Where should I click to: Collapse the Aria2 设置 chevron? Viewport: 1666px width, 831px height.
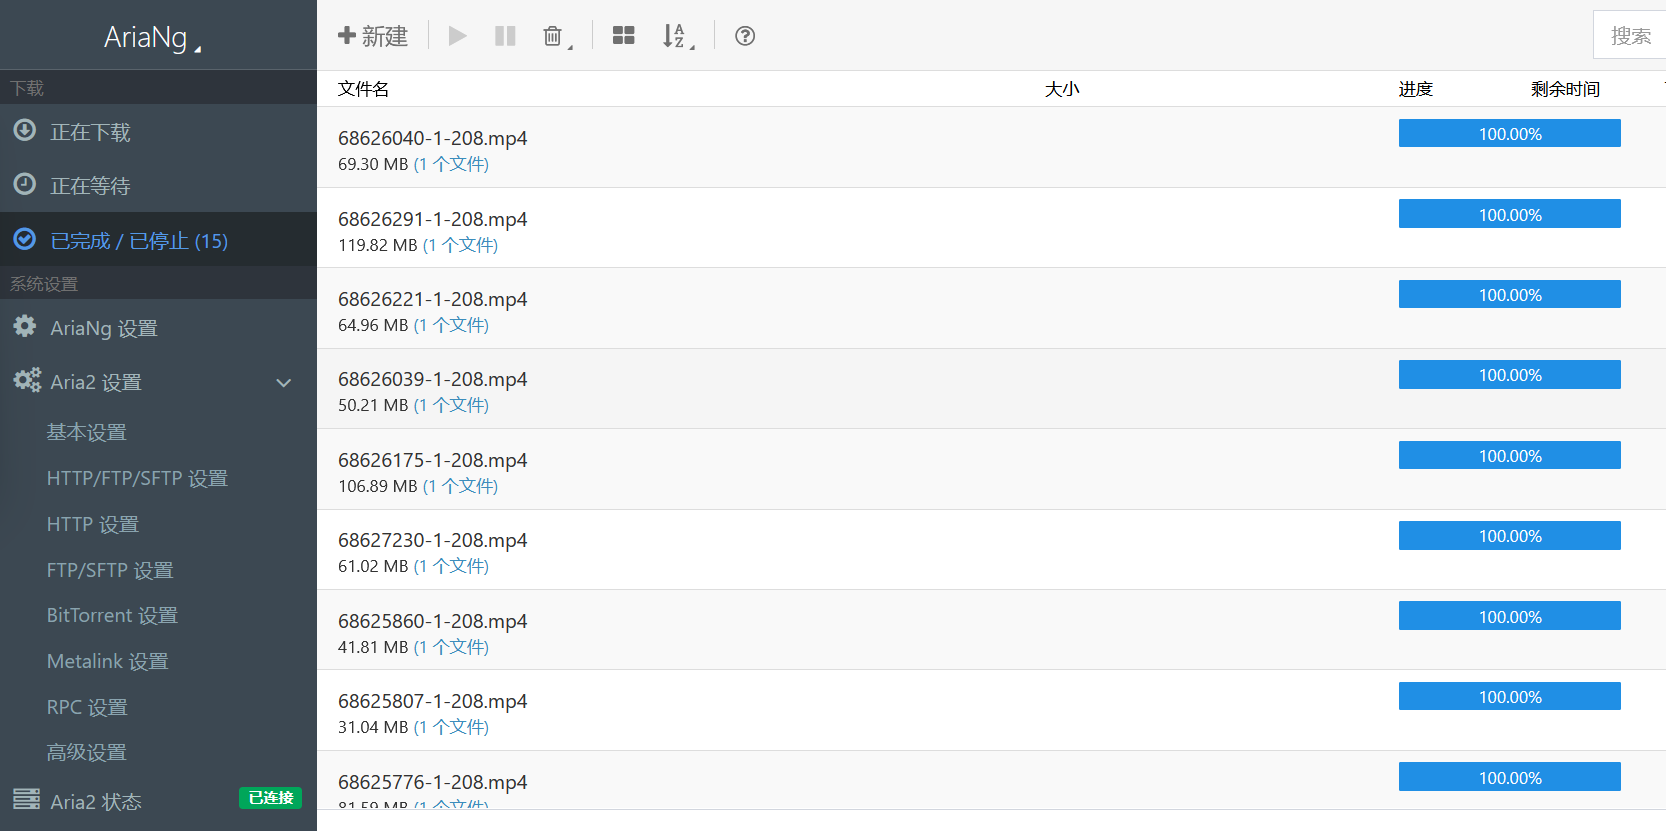click(x=284, y=383)
